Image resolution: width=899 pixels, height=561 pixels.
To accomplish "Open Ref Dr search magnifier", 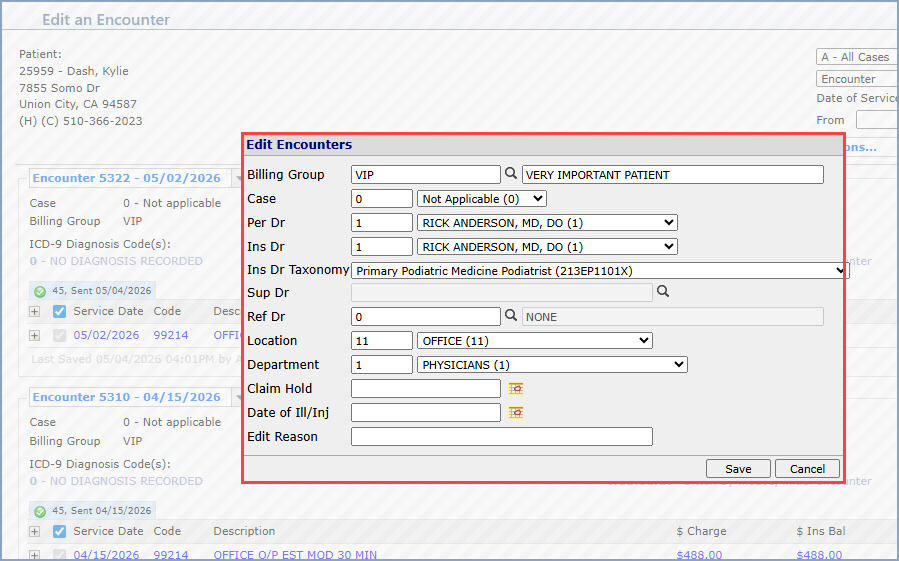I will click(510, 315).
